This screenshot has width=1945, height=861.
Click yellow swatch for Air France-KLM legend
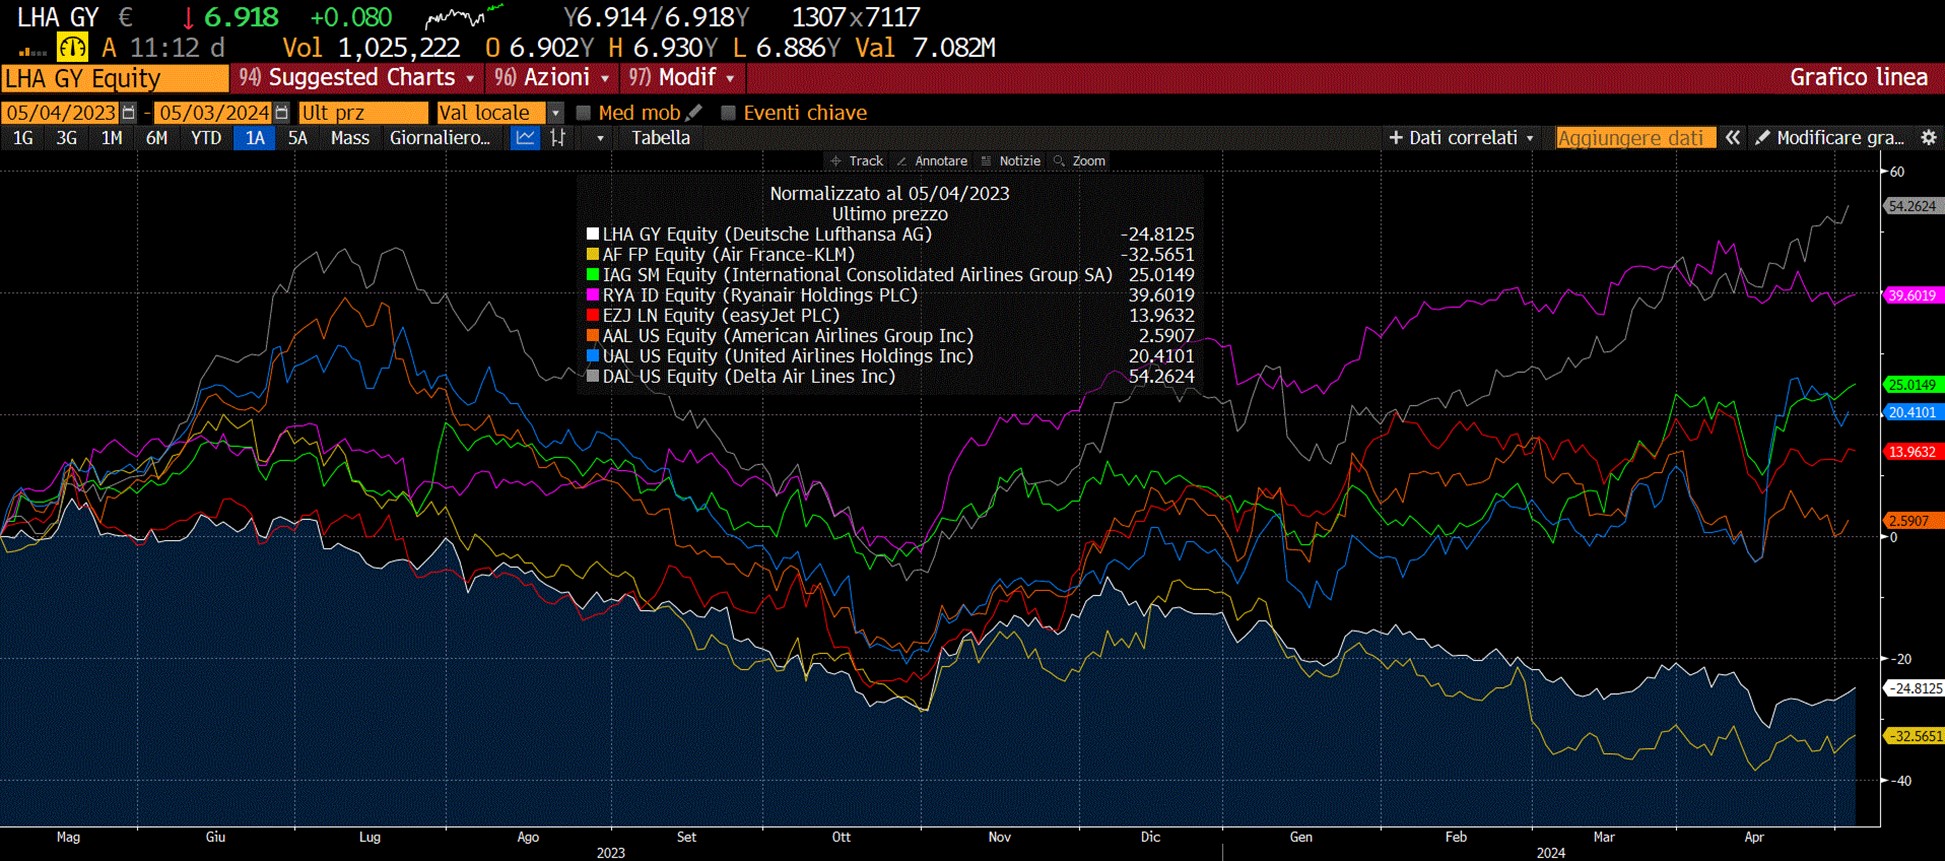592,255
